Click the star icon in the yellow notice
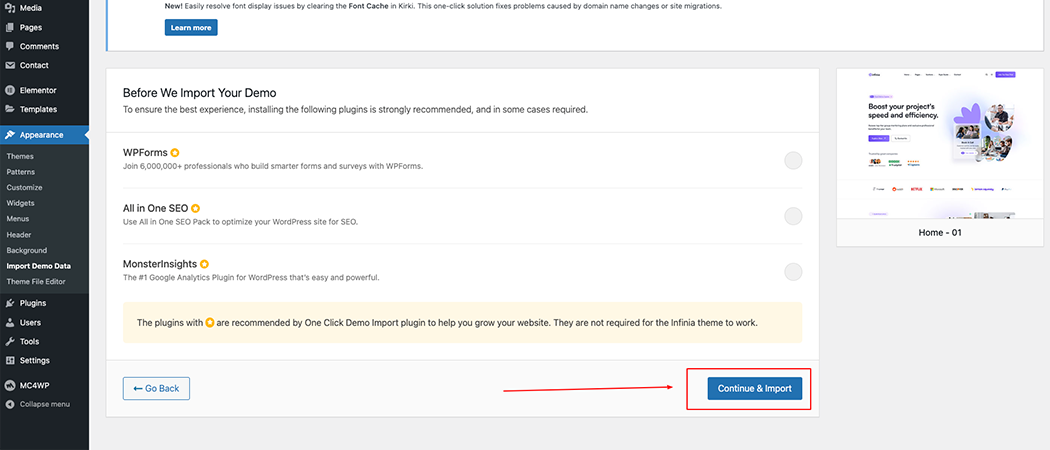The image size is (1050, 450). [x=210, y=323]
